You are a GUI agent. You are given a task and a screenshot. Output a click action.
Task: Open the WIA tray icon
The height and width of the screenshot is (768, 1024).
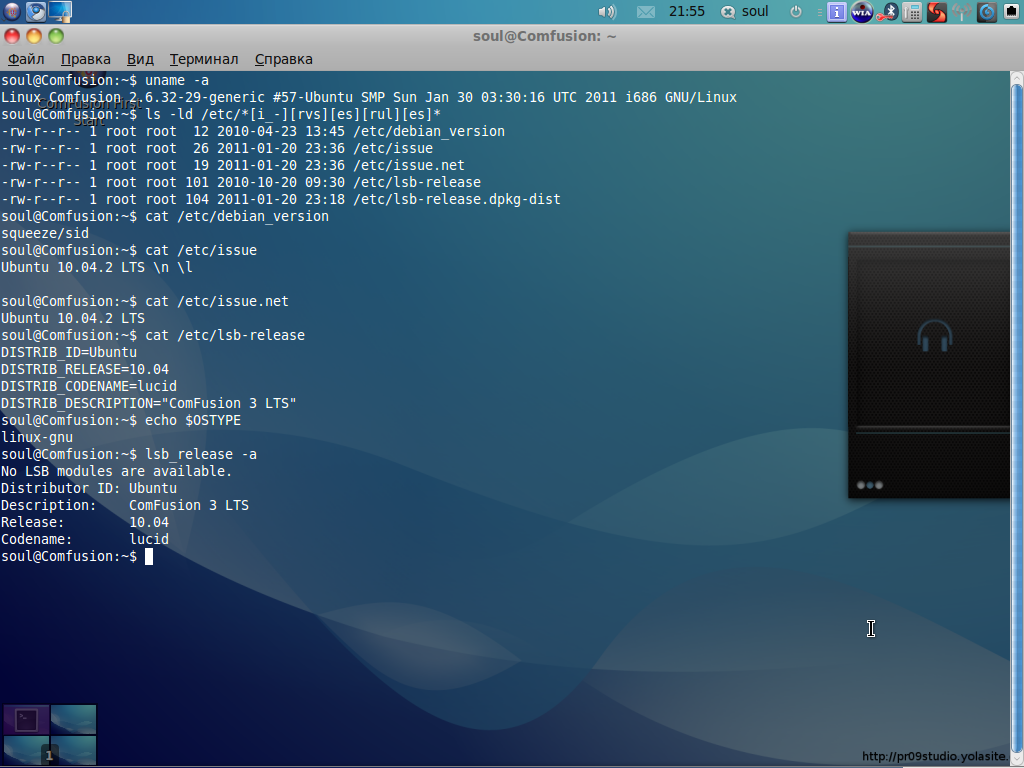coord(862,12)
